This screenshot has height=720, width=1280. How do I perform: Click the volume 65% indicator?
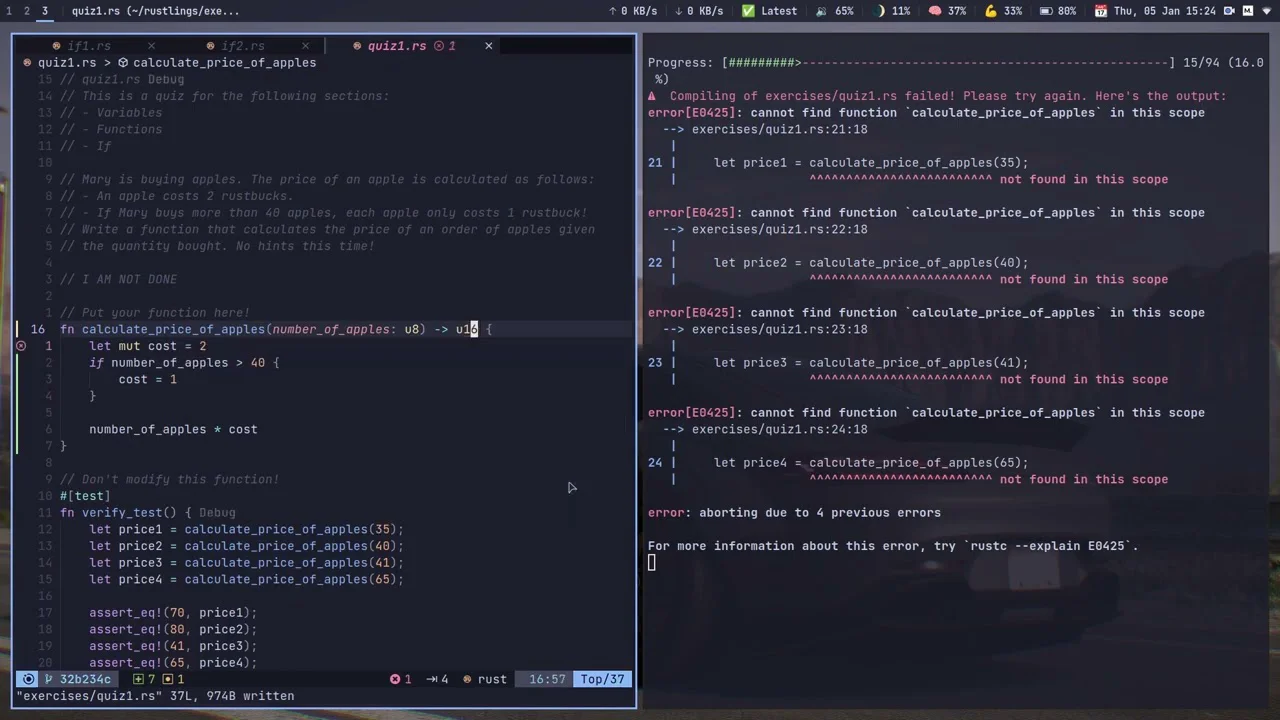[835, 11]
